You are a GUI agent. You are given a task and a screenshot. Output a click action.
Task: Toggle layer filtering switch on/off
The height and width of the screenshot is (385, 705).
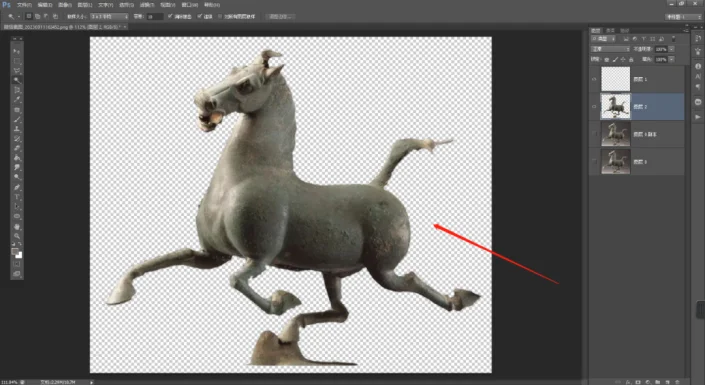pyautogui.click(x=673, y=39)
